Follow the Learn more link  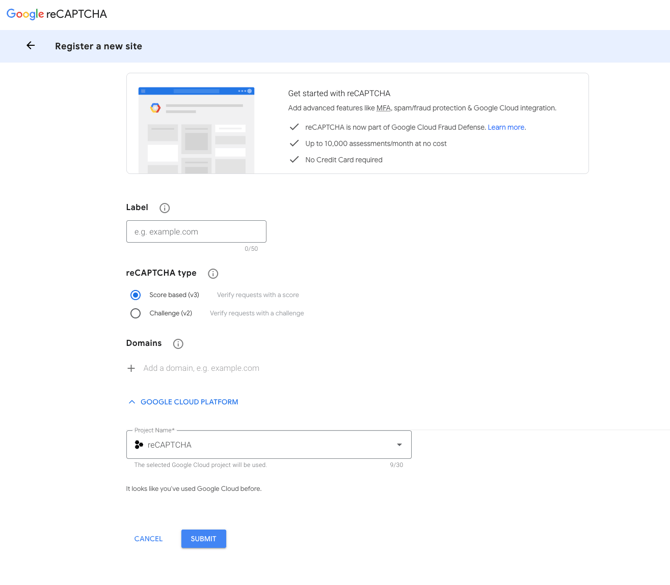(506, 127)
